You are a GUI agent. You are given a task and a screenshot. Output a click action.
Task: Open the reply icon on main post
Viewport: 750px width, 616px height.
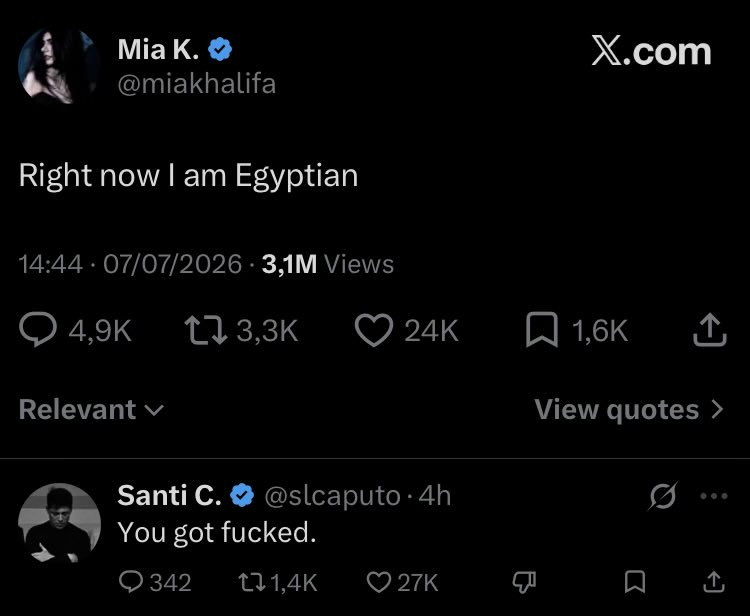tap(38, 330)
